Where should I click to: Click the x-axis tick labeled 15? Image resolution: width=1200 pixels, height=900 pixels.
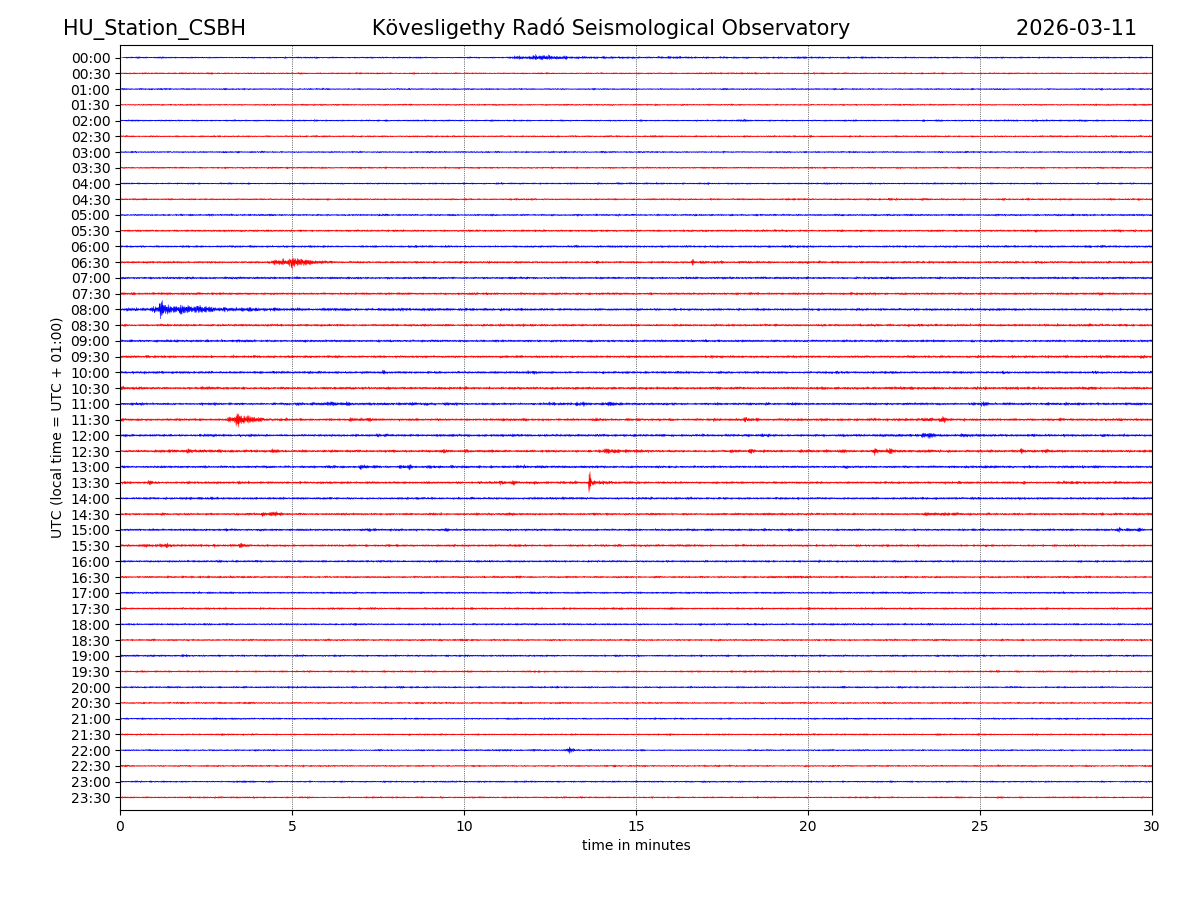[636, 826]
